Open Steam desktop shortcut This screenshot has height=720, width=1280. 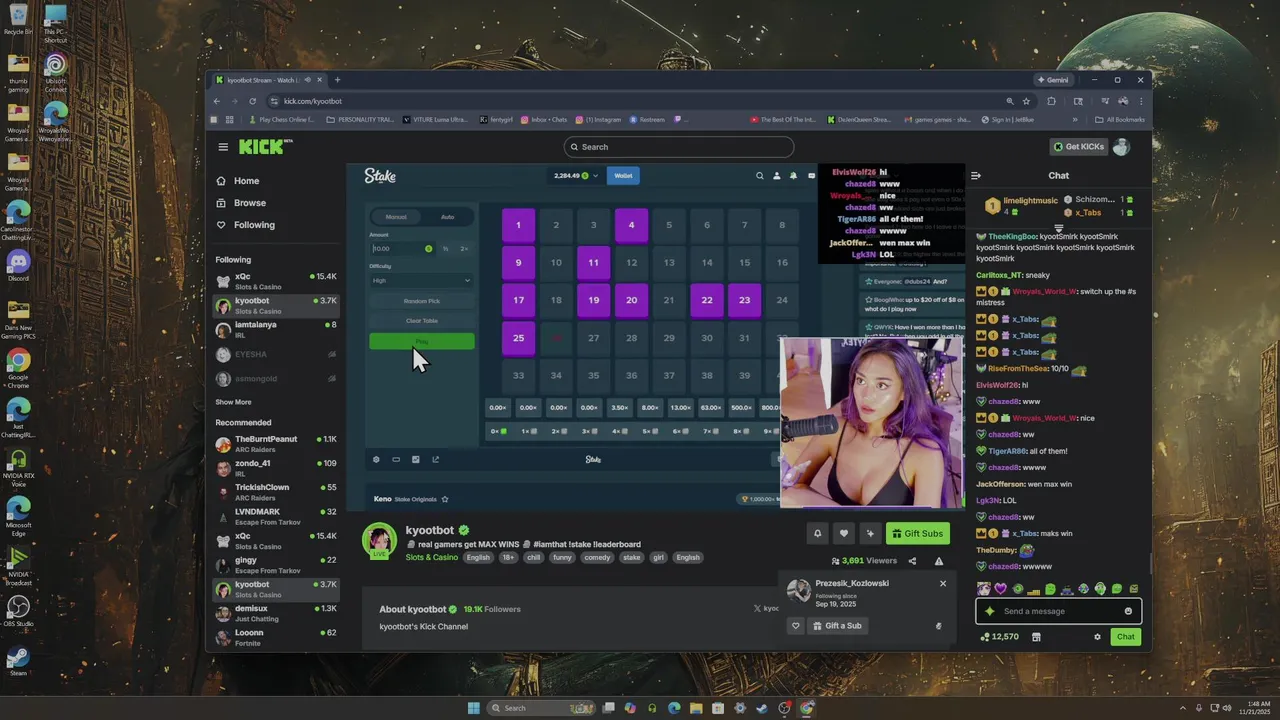18,661
